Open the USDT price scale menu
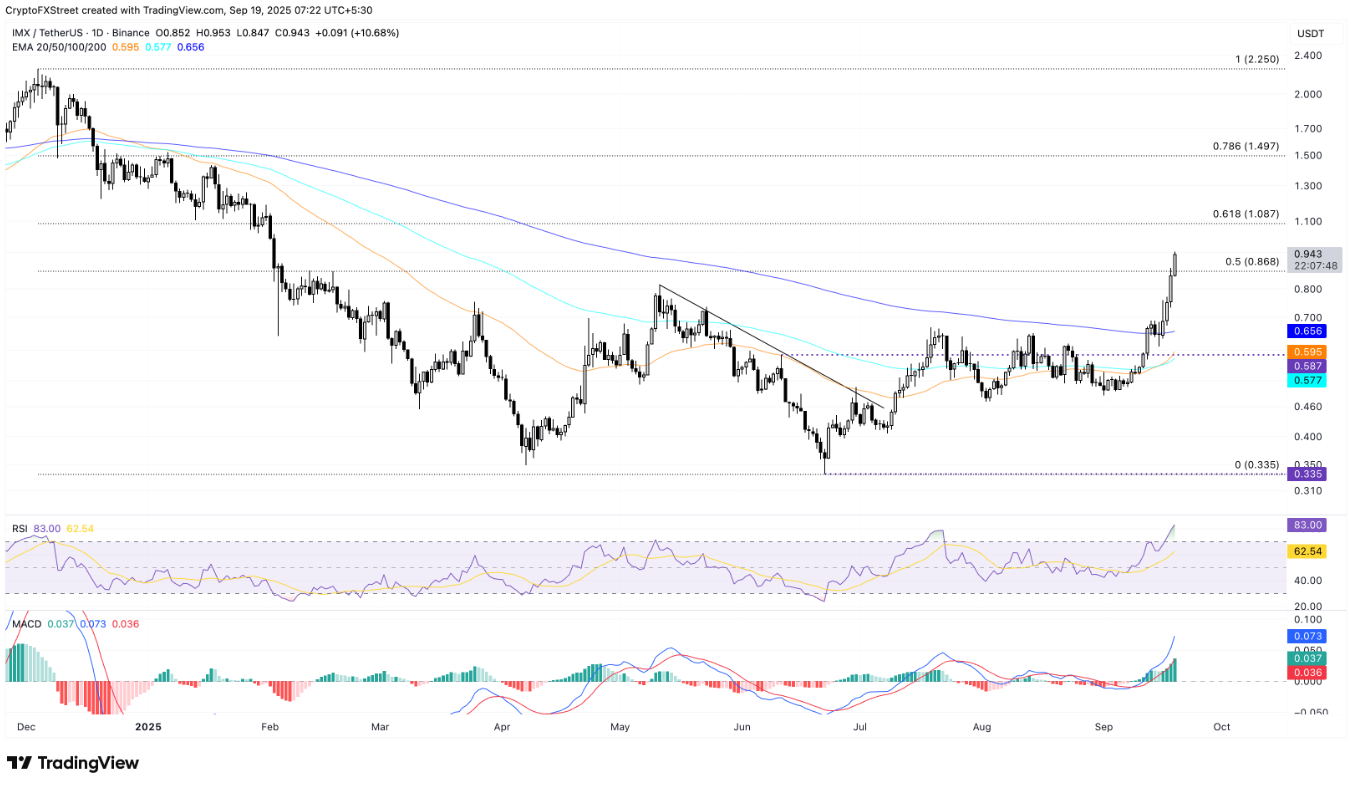The width and height of the screenshot is (1351, 786). (x=1311, y=33)
